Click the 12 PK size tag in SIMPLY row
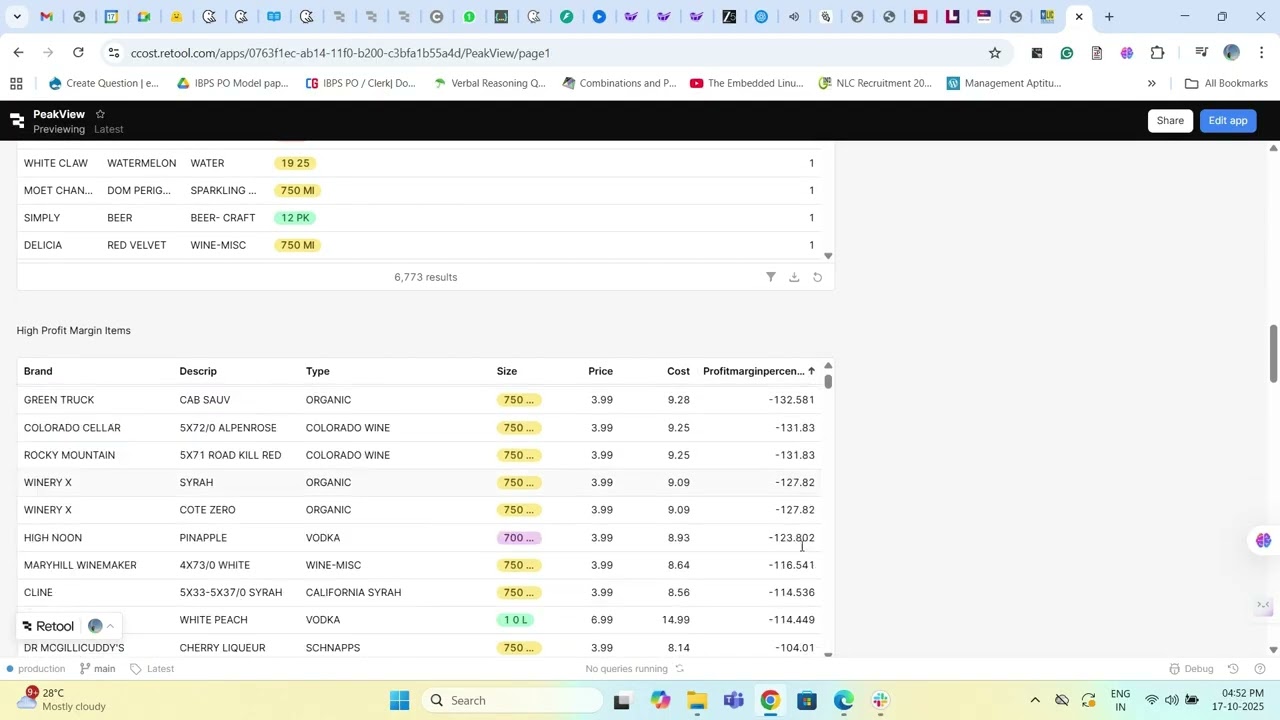This screenshot has width=1280, height=720. click(x=295, y=218)
